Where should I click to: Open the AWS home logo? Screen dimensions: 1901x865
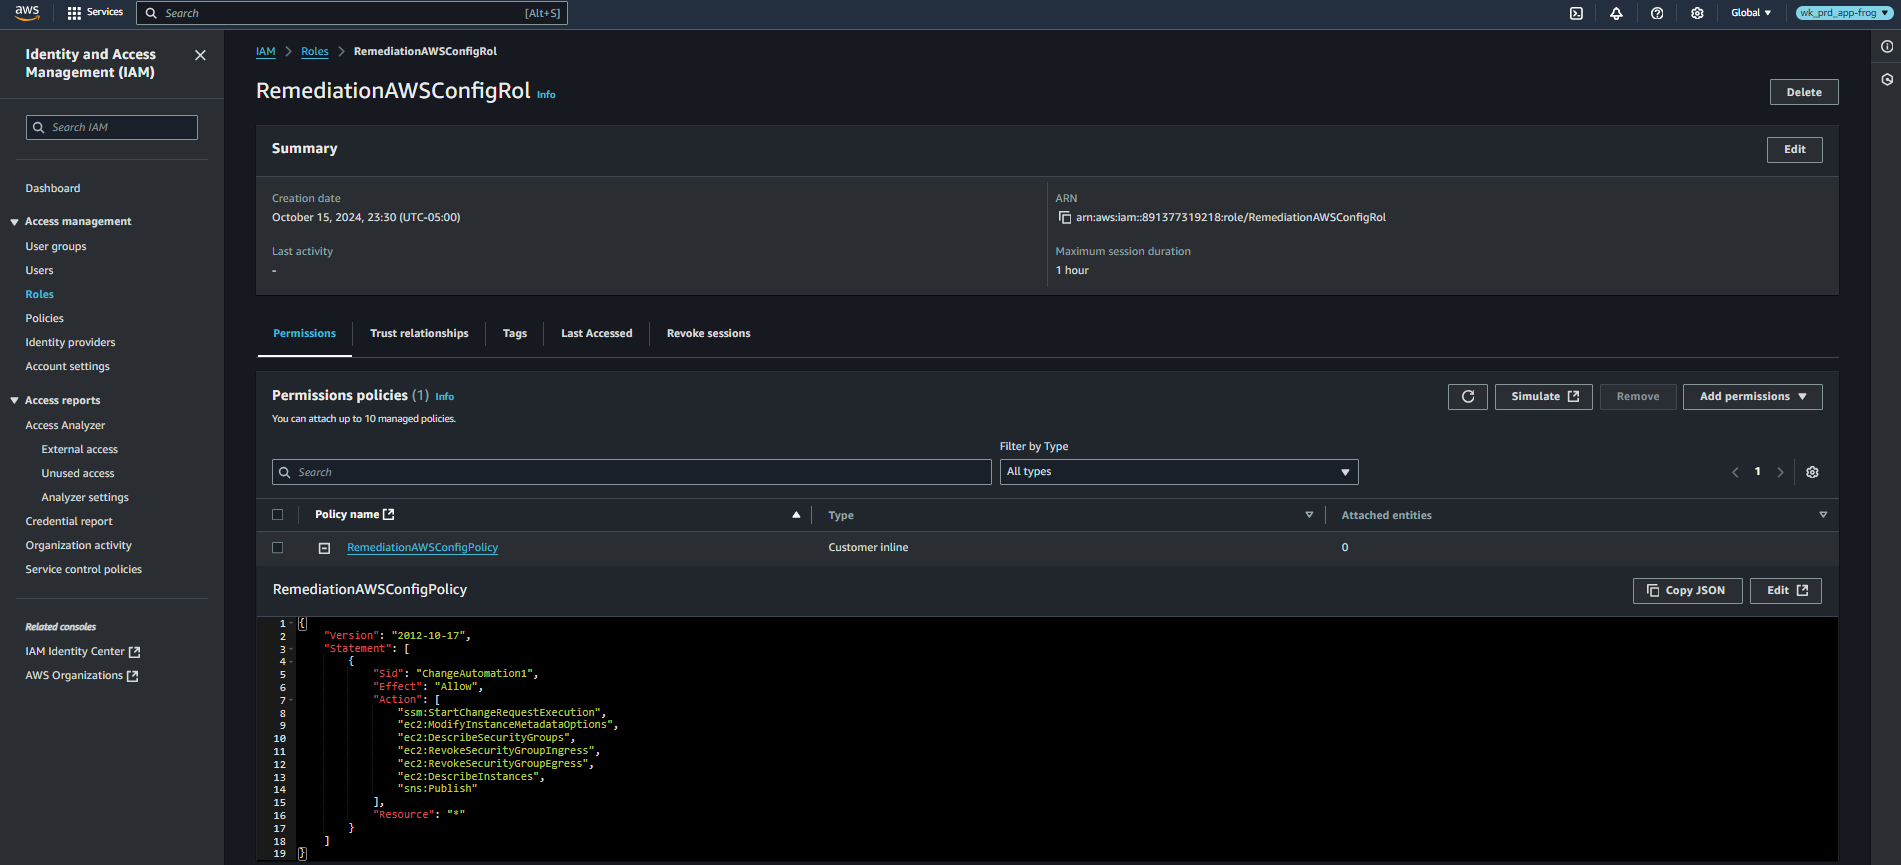pos(27,13)
